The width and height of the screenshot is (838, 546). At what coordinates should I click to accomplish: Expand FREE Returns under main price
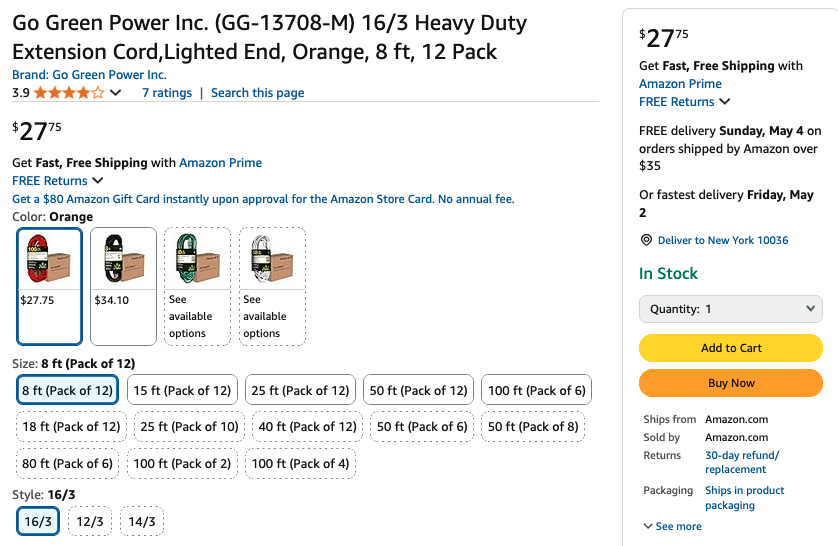(58, 181)
